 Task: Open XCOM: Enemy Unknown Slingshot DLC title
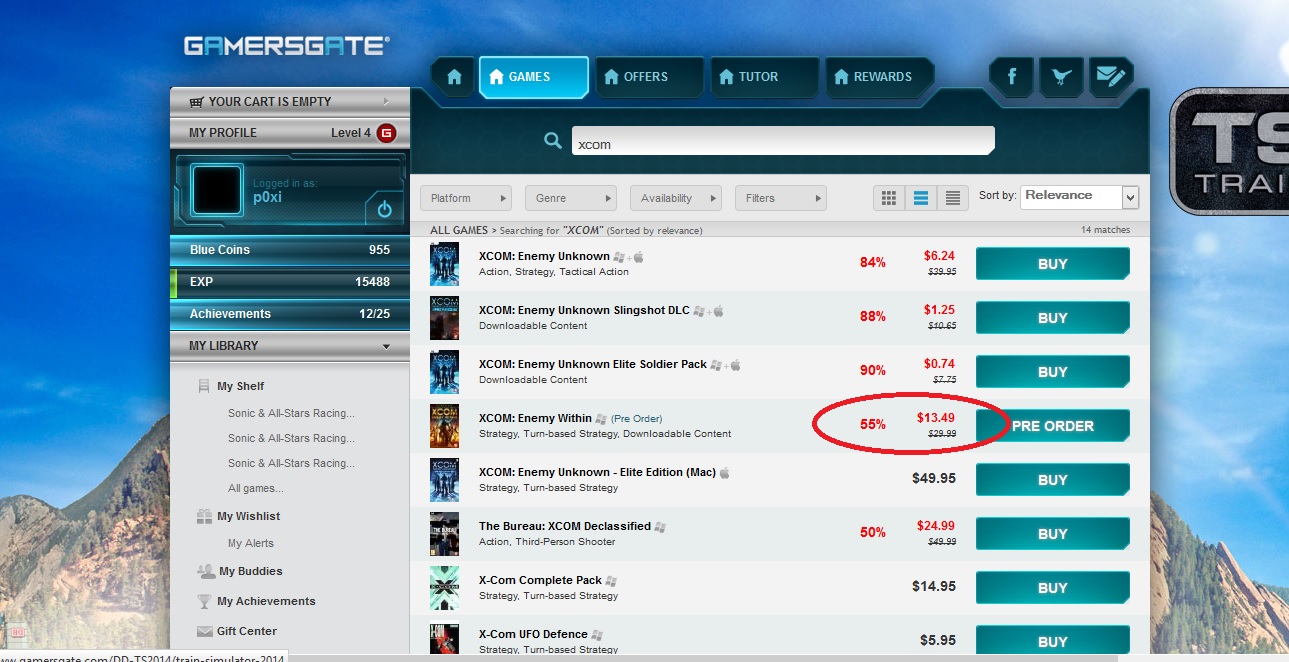coord(584,310)
